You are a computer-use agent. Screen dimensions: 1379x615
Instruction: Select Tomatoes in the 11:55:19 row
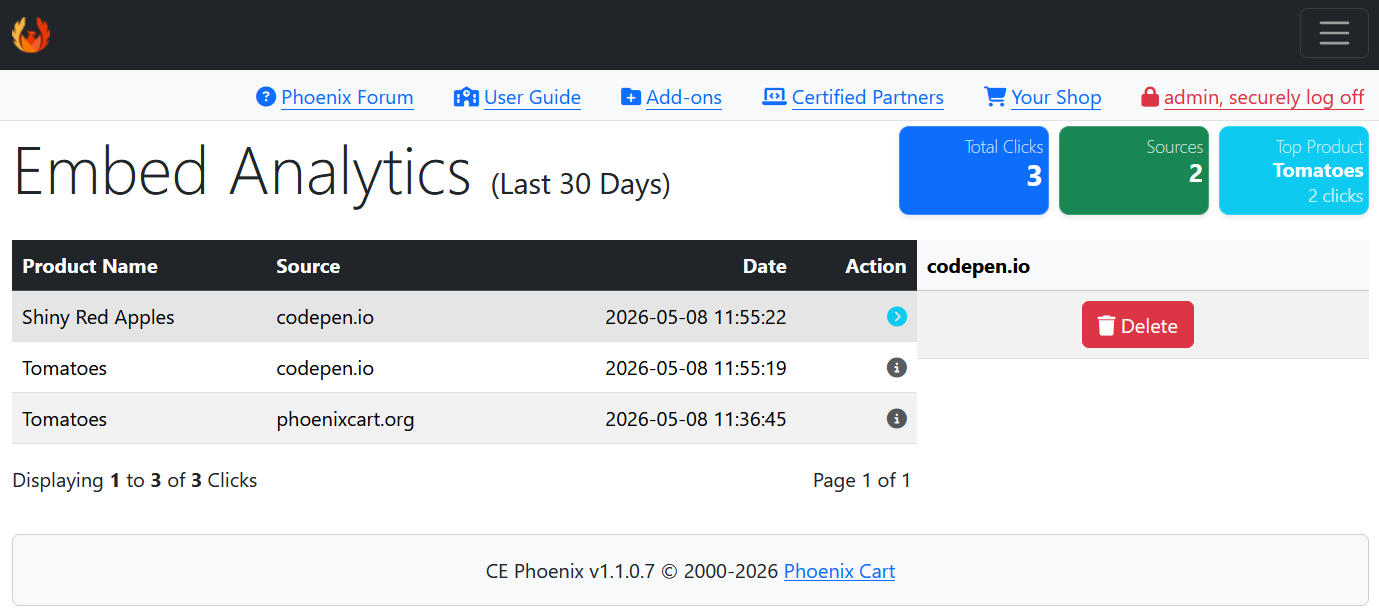pyautogui.click(x=64, y=368)
